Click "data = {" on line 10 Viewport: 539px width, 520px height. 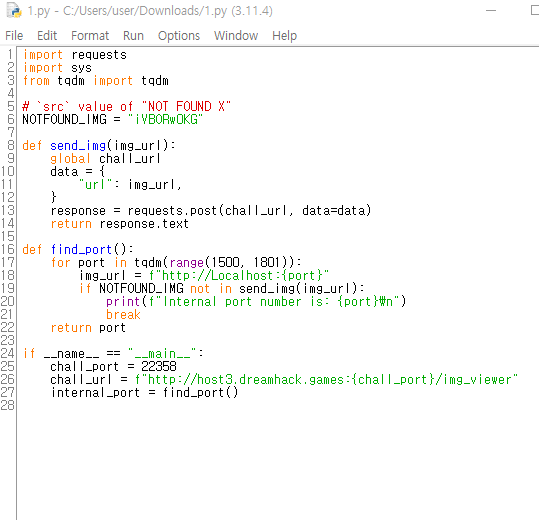pyautogui.click(x=78, y=172)
